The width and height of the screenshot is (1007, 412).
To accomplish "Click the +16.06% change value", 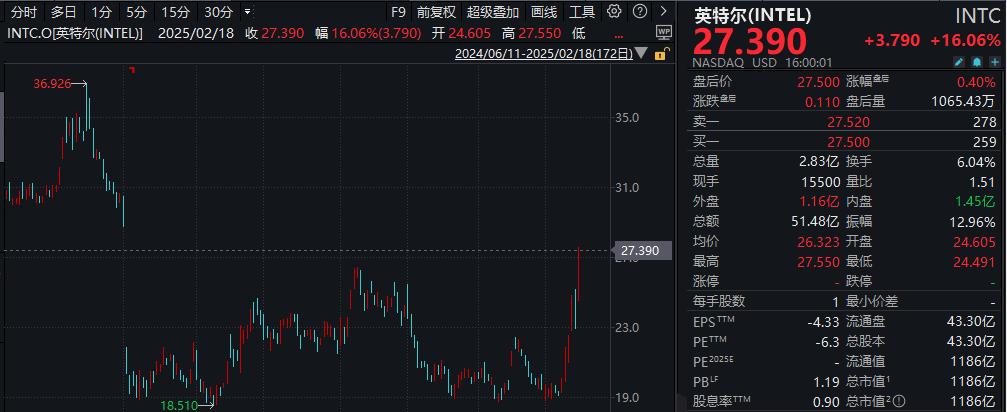I will coord(966,41).
